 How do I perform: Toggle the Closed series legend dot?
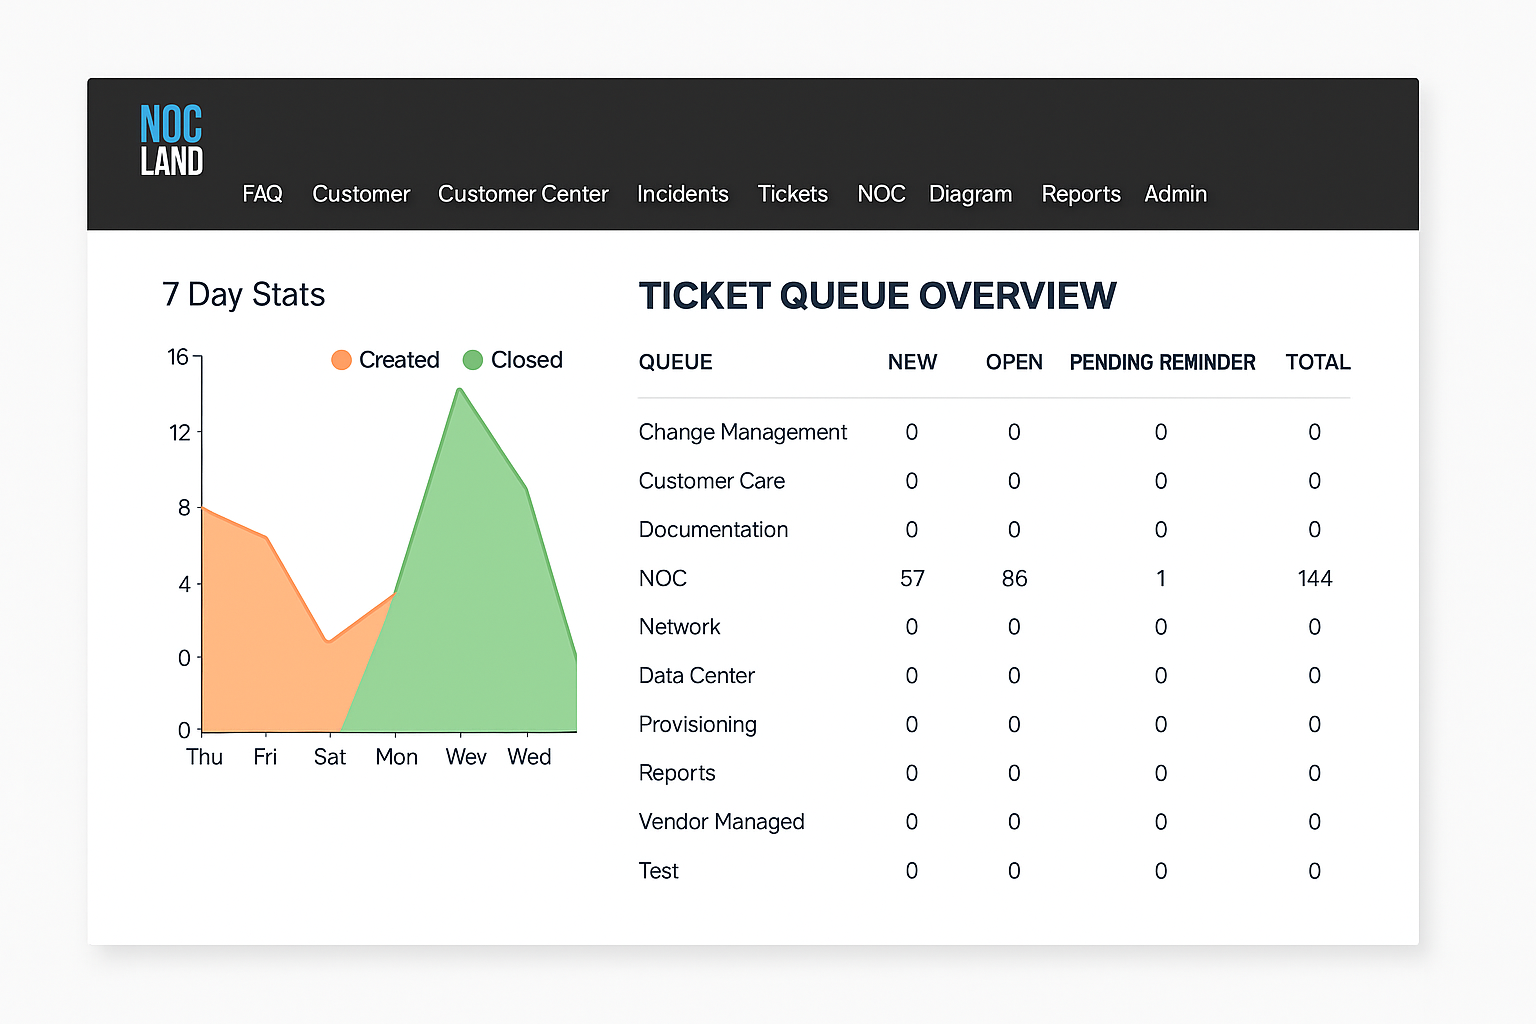coord(473,360)
